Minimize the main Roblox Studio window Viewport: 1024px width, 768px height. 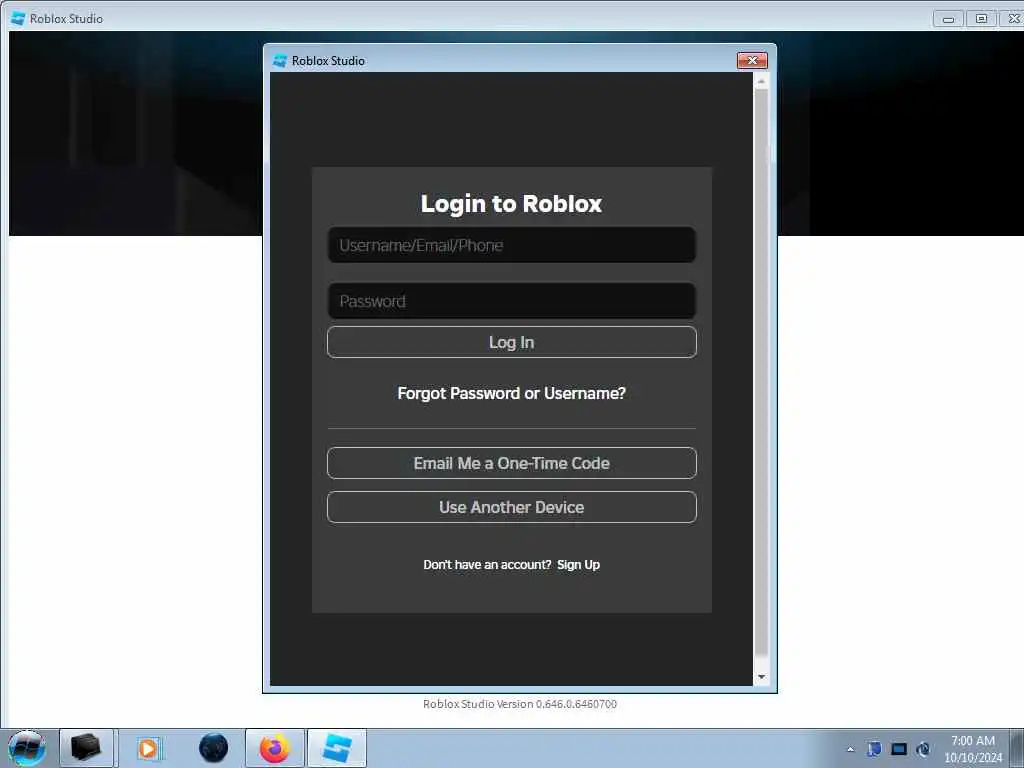coord(948,19)
